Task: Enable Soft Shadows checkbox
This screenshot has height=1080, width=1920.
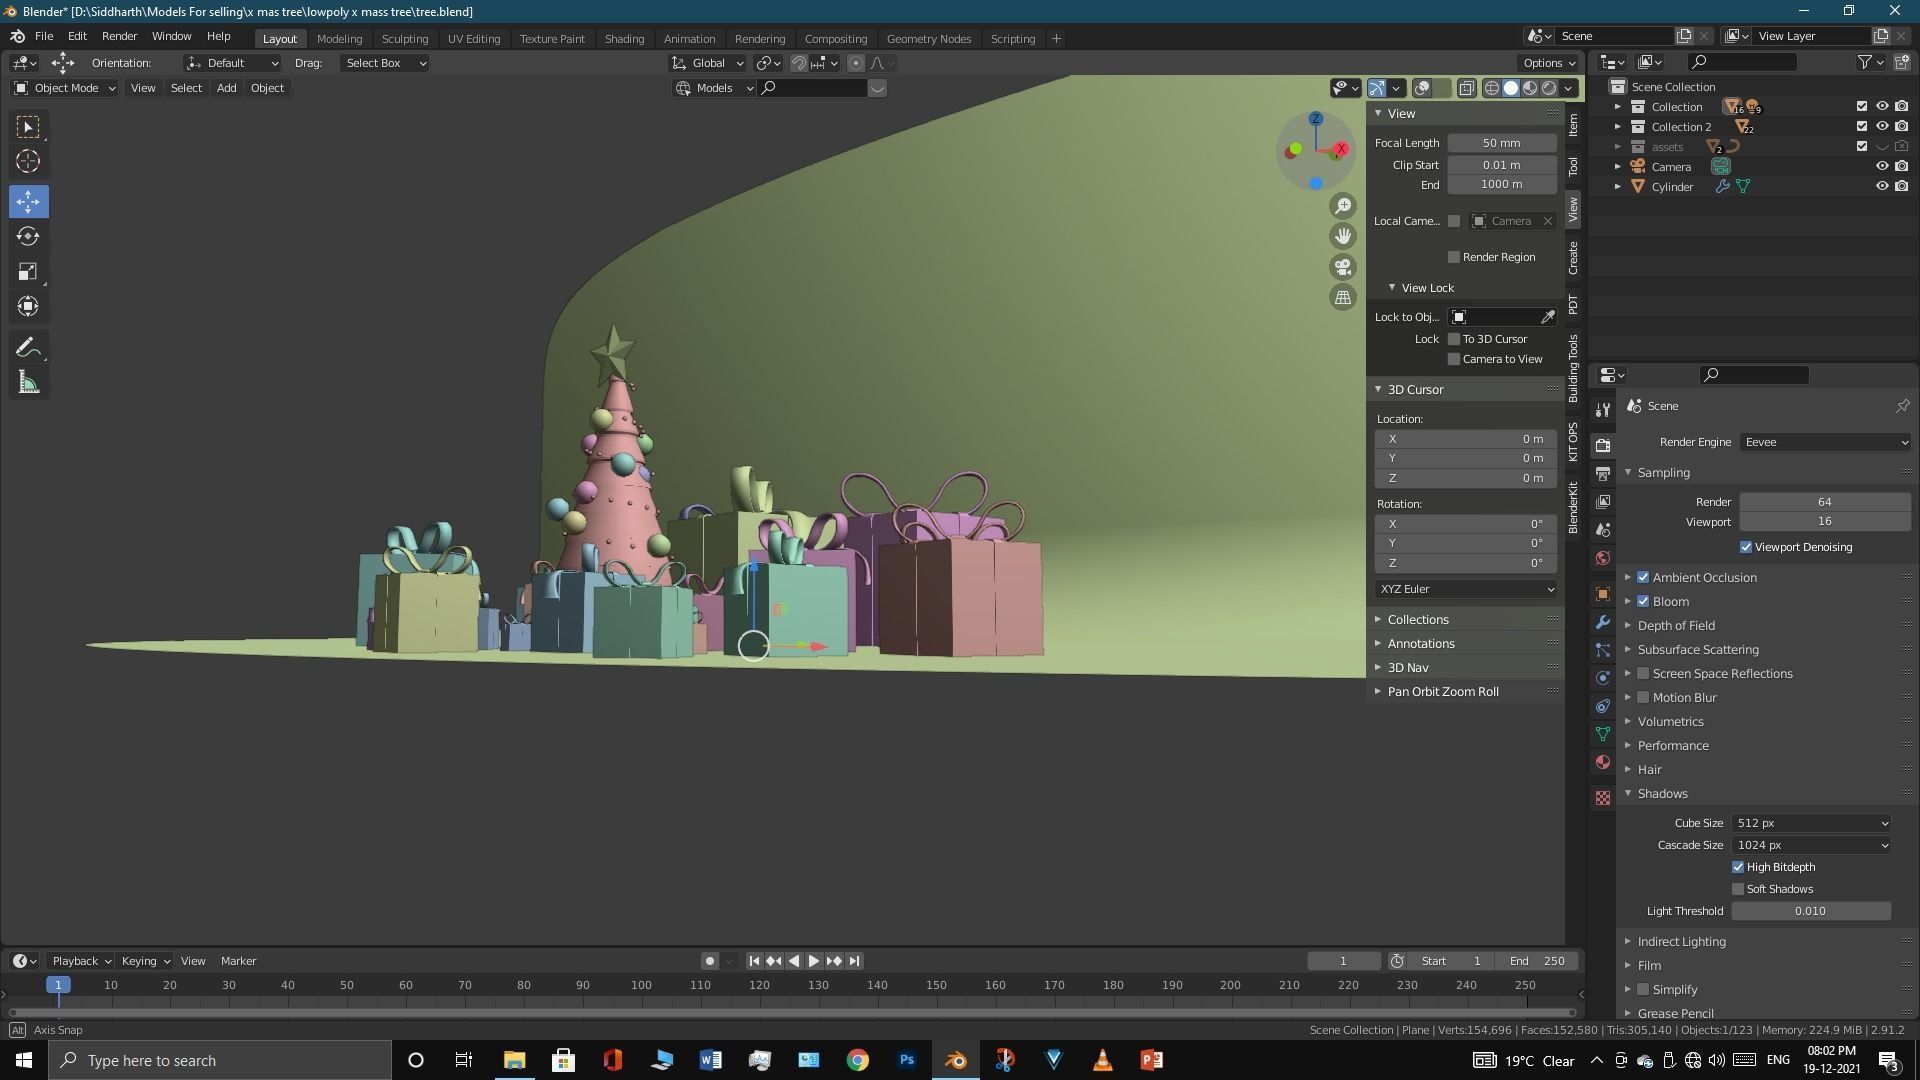Action: pyautogui.click(x=1738, y=889)
